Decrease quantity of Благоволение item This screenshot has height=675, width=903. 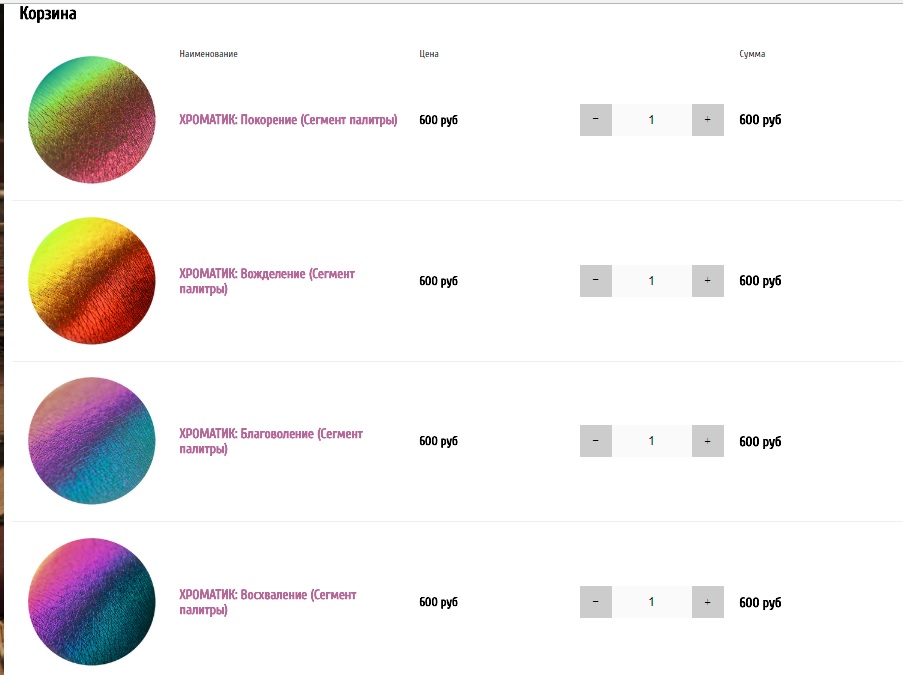pyautogui.click(x=595, y=441)
